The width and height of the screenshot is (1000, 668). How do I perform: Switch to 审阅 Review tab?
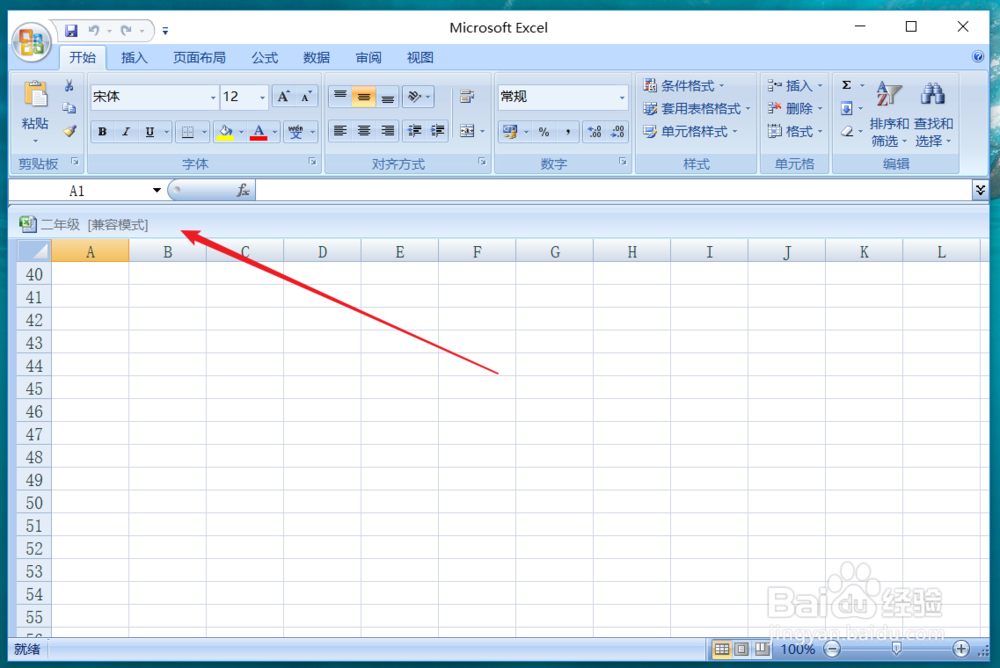click(x=368, y=57)
